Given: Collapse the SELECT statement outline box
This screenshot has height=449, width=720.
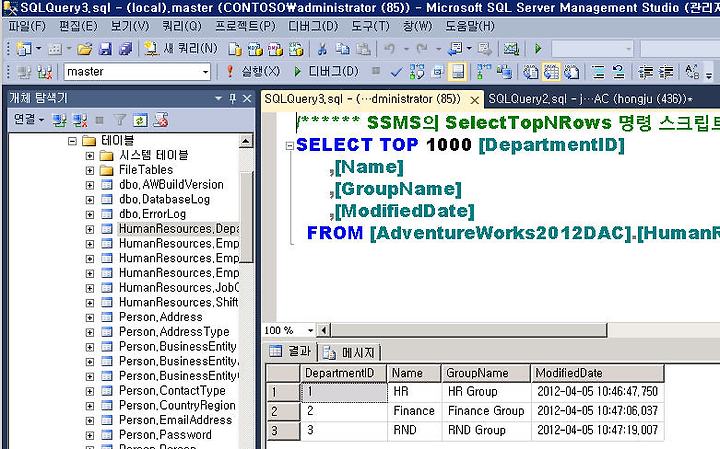Looking at the screenshot, I should click(289, 146).
